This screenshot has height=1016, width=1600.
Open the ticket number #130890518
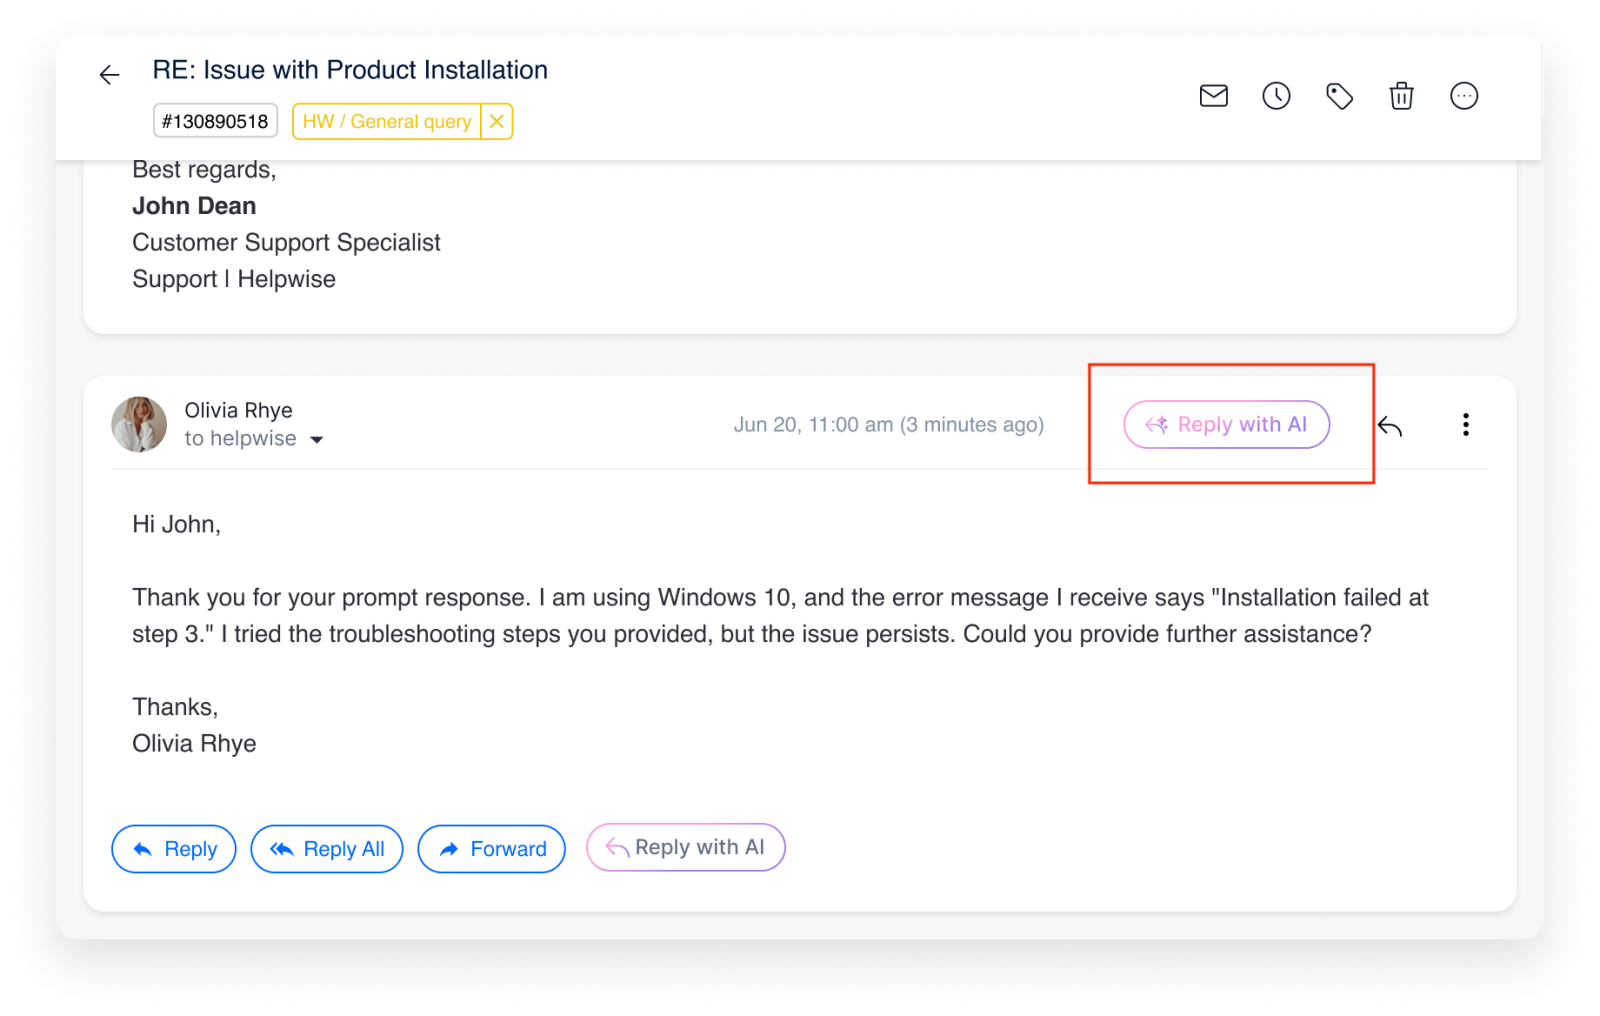215,121
